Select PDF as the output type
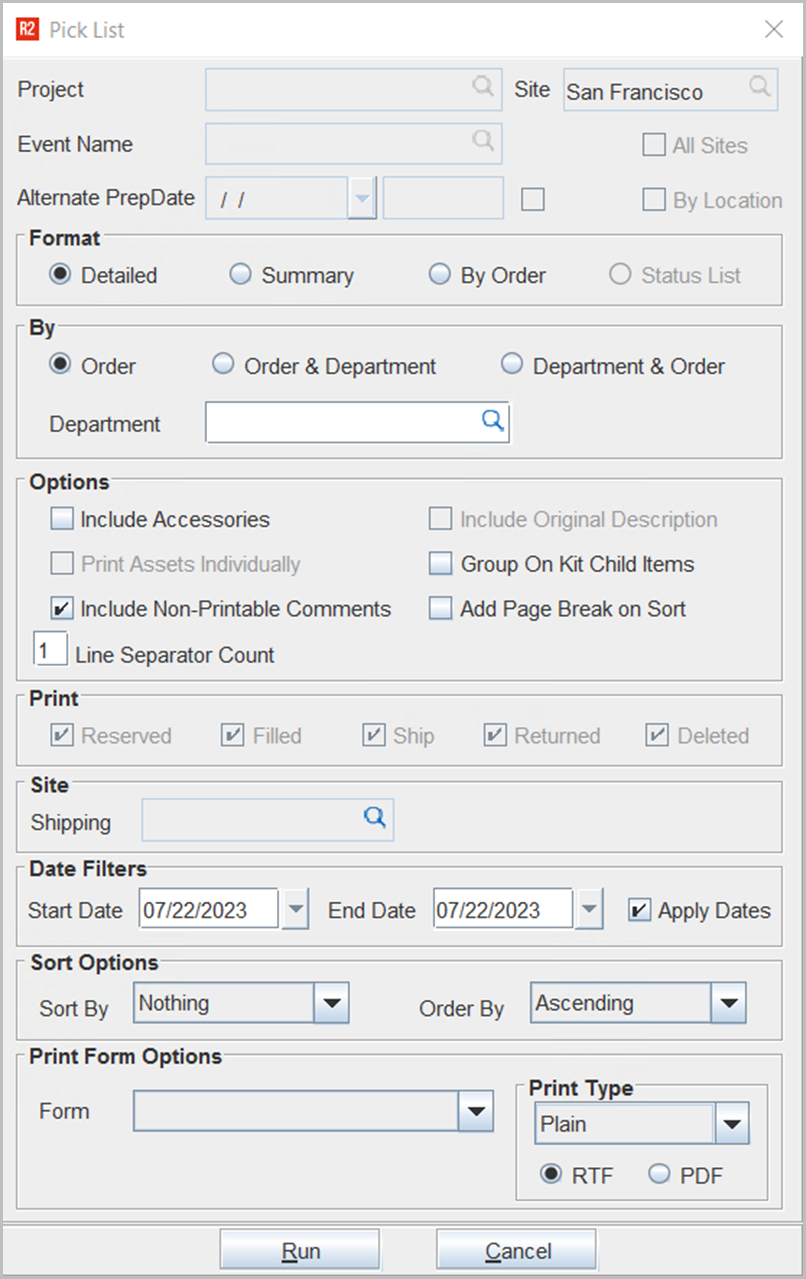 click(659, 1175)
